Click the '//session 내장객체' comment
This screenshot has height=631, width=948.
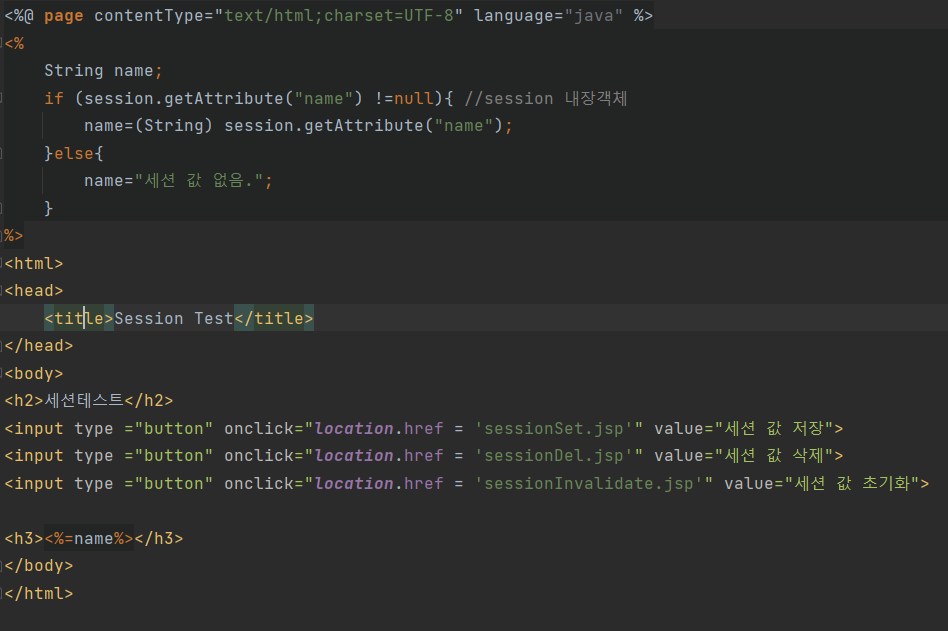[546, 98]
